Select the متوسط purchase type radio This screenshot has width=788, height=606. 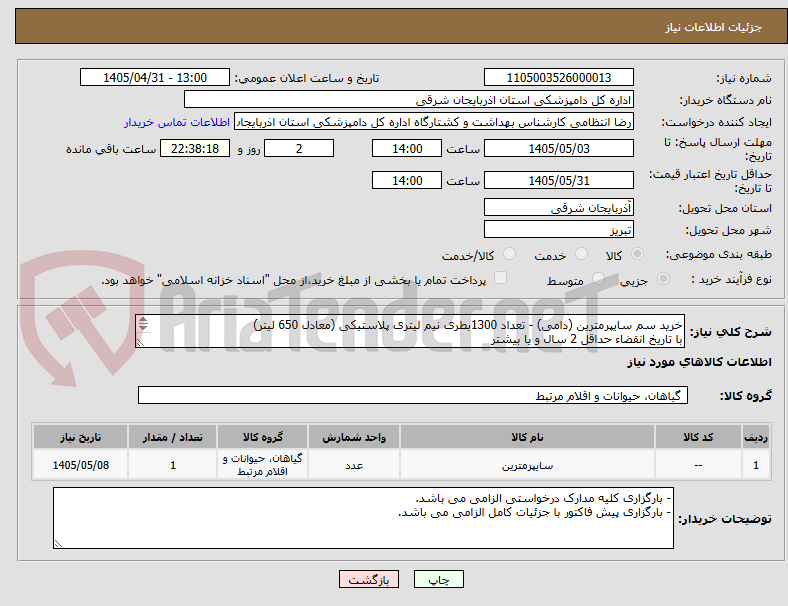point(598,279)
